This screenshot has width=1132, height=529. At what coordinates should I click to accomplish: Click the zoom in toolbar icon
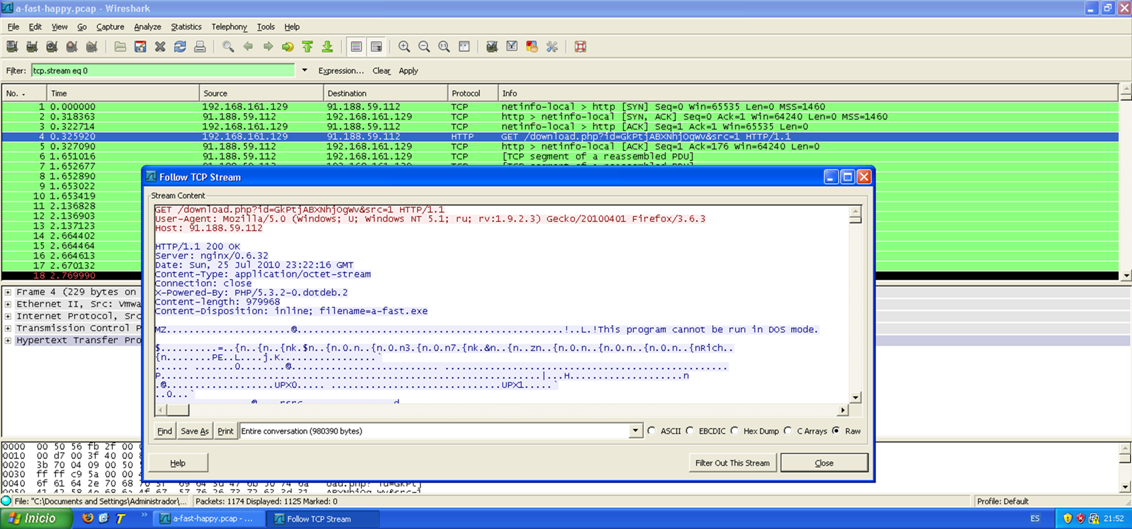point(404,46)
